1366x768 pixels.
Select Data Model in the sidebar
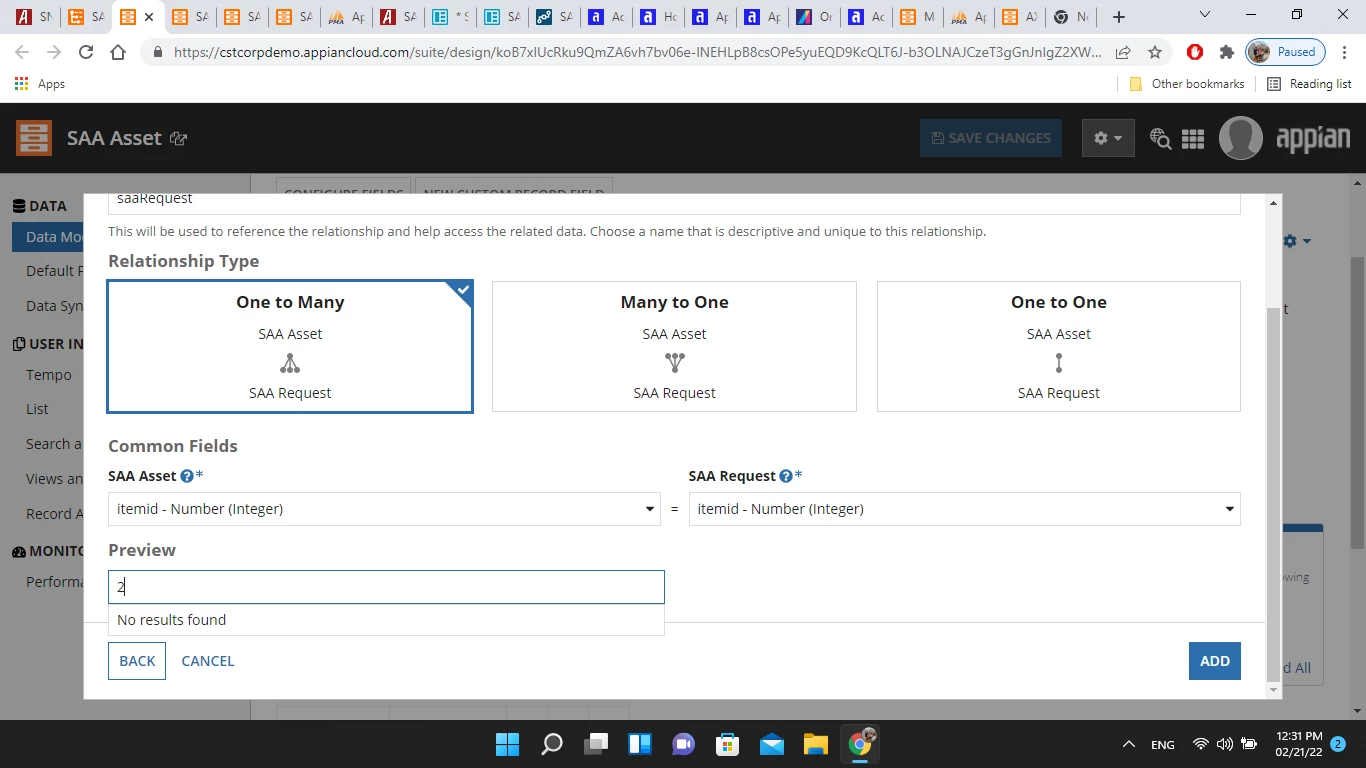(49, 237)
